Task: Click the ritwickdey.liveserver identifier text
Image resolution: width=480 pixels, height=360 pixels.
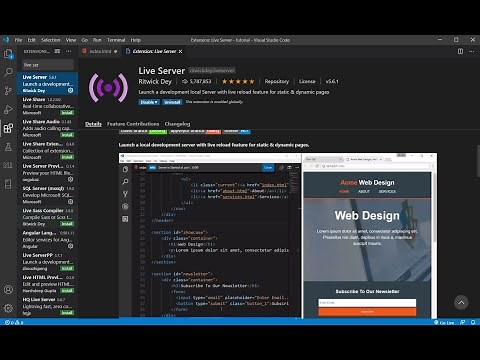Action: (x=212, y=71)
